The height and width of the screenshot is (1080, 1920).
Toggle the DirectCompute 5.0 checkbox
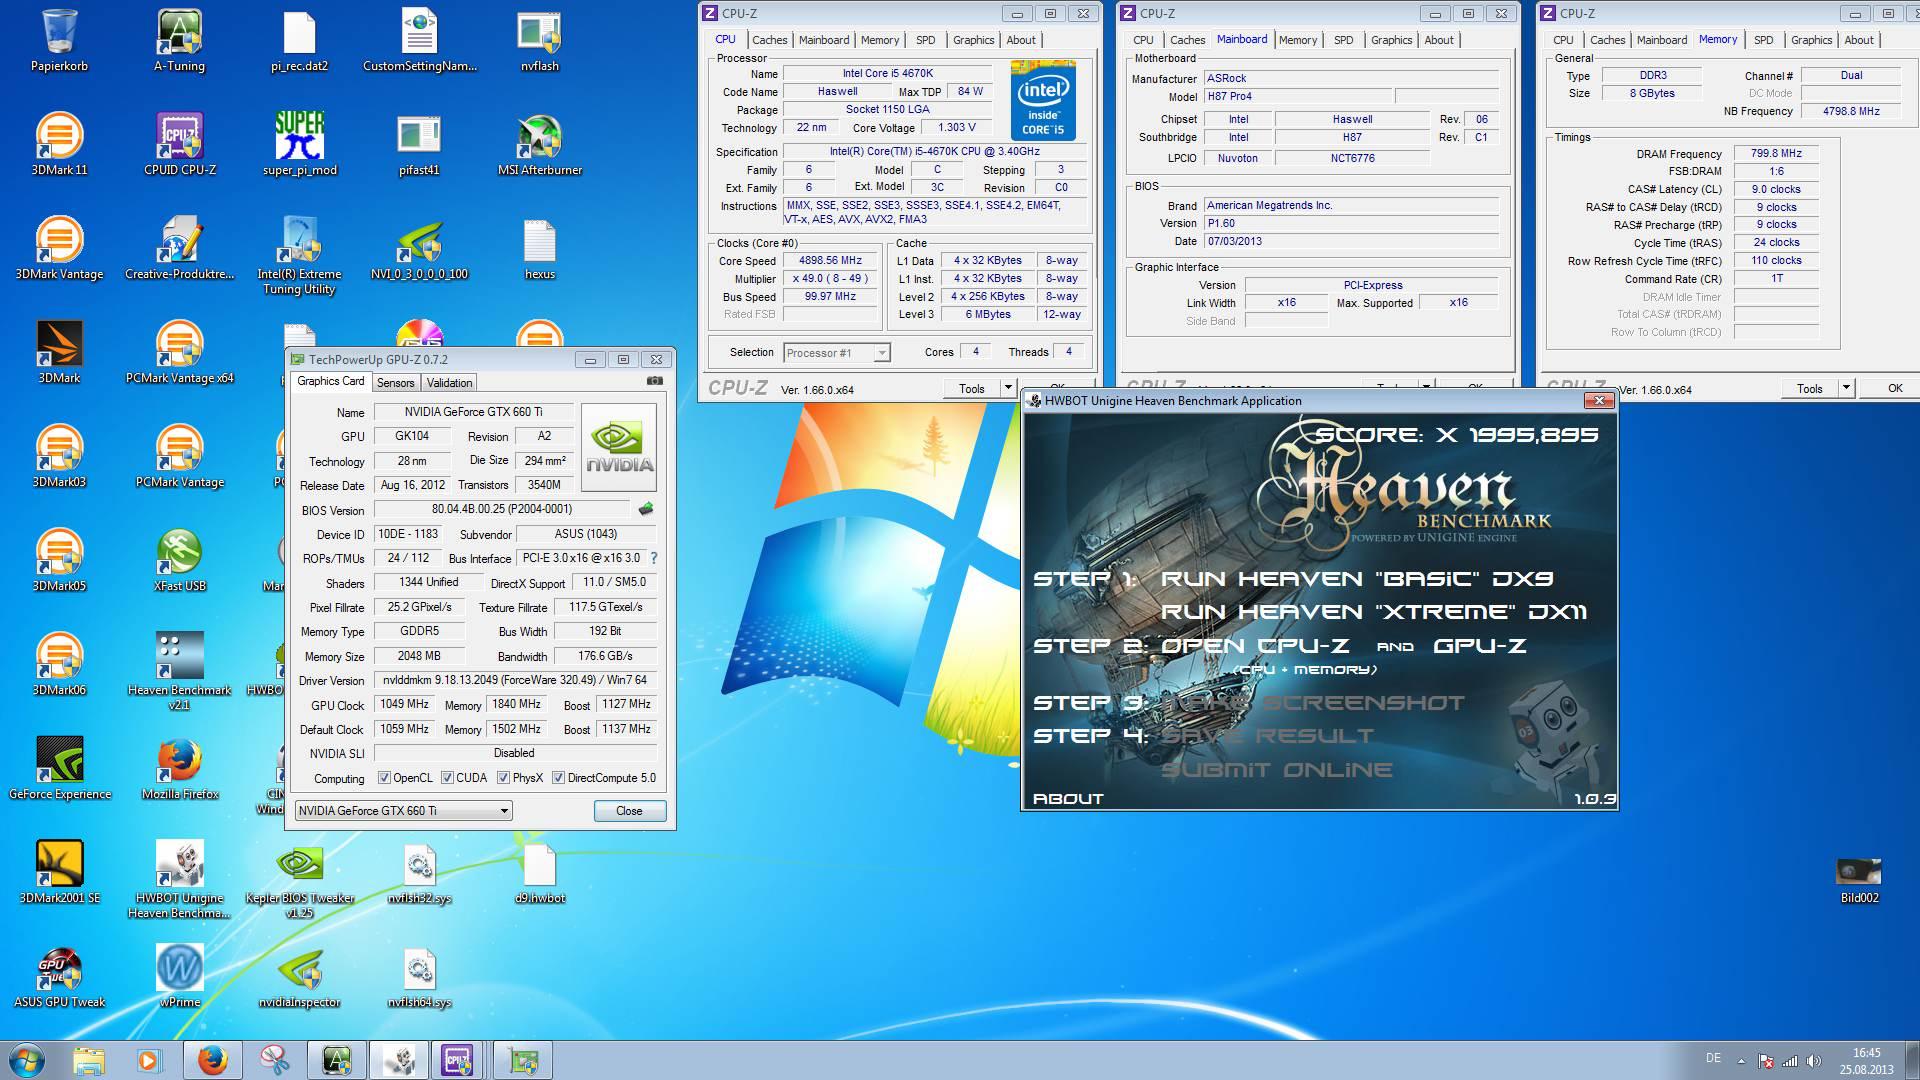coord(559,778)
